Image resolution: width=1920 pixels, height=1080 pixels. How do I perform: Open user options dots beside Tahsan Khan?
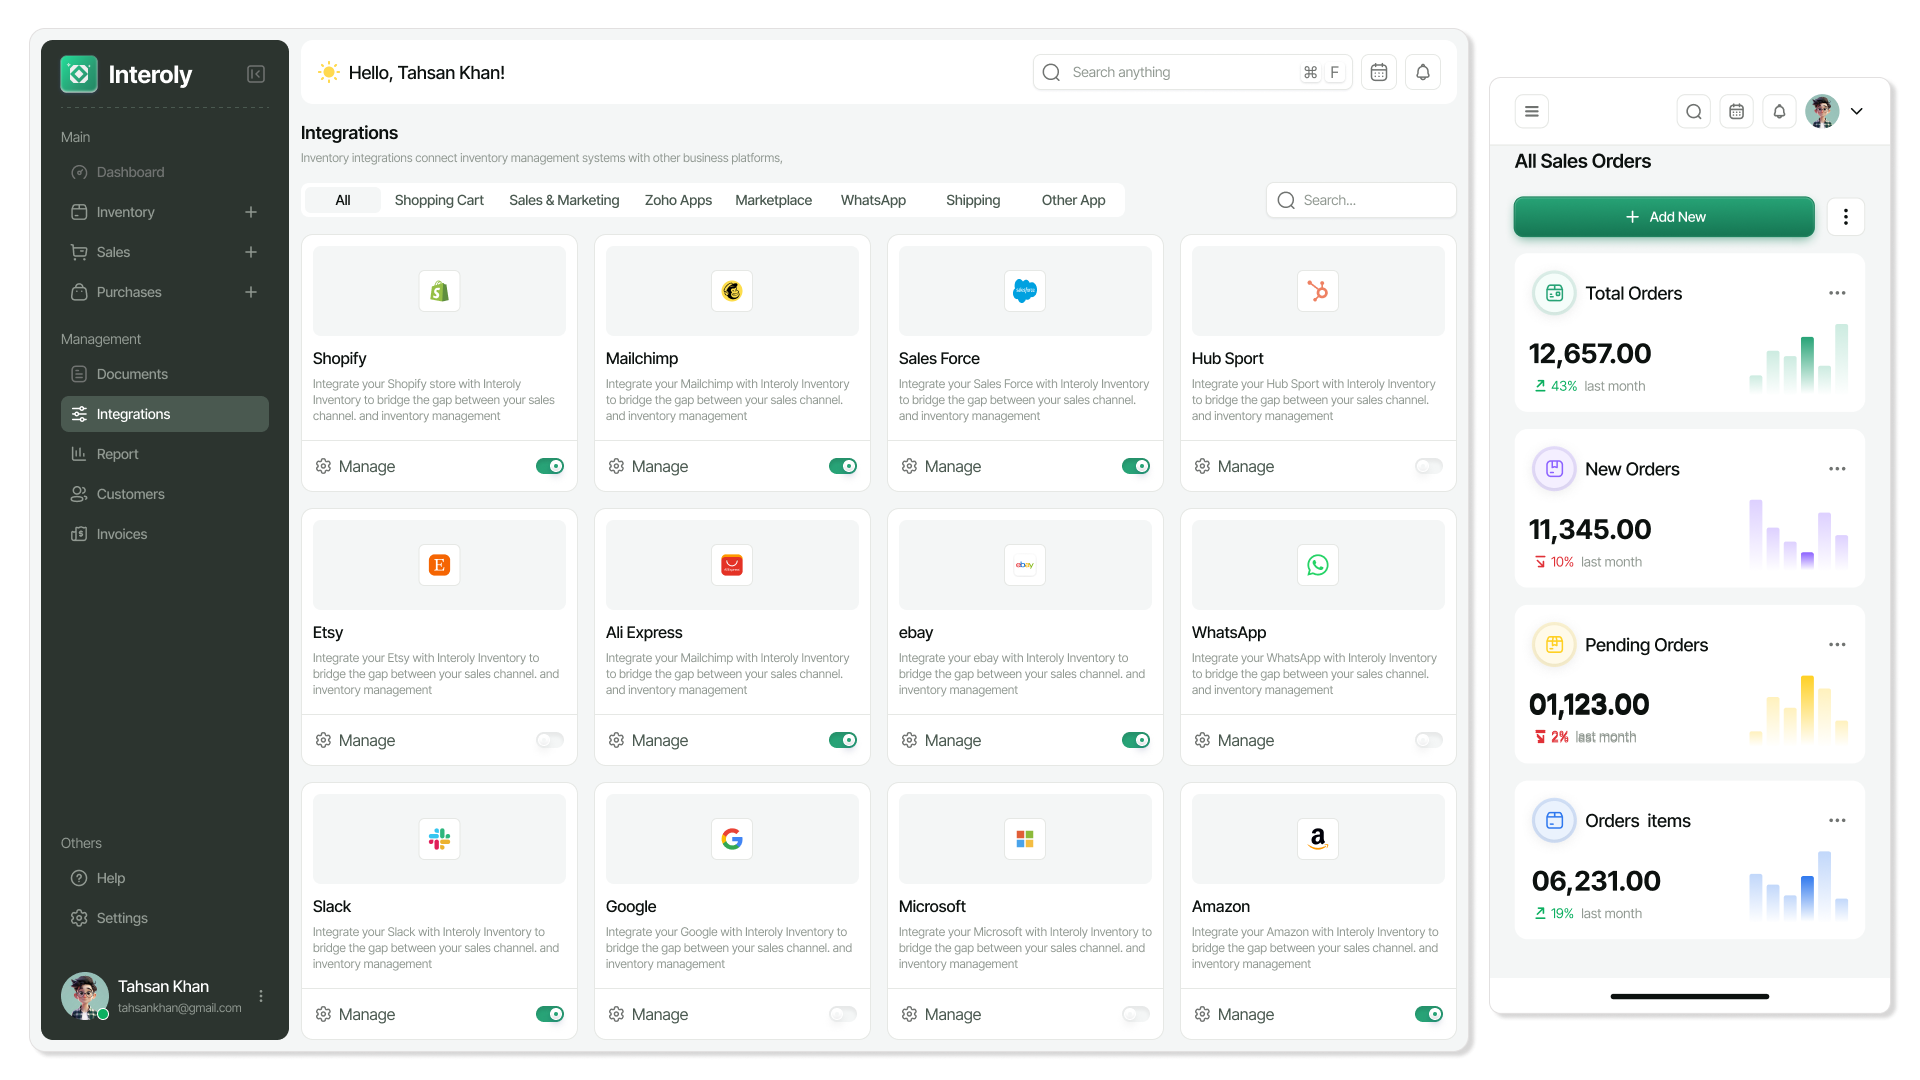click(x=261, y=996)
